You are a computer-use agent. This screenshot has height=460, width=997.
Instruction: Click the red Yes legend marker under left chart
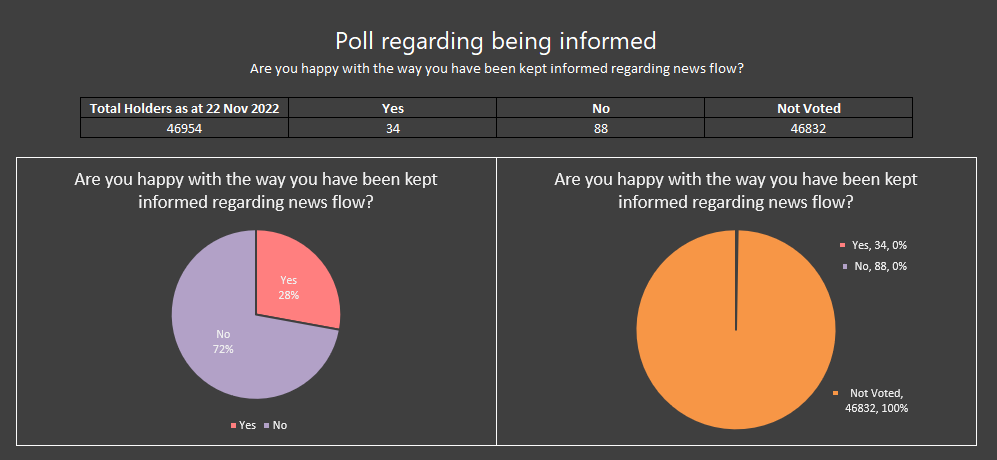(x=235, y=426)
